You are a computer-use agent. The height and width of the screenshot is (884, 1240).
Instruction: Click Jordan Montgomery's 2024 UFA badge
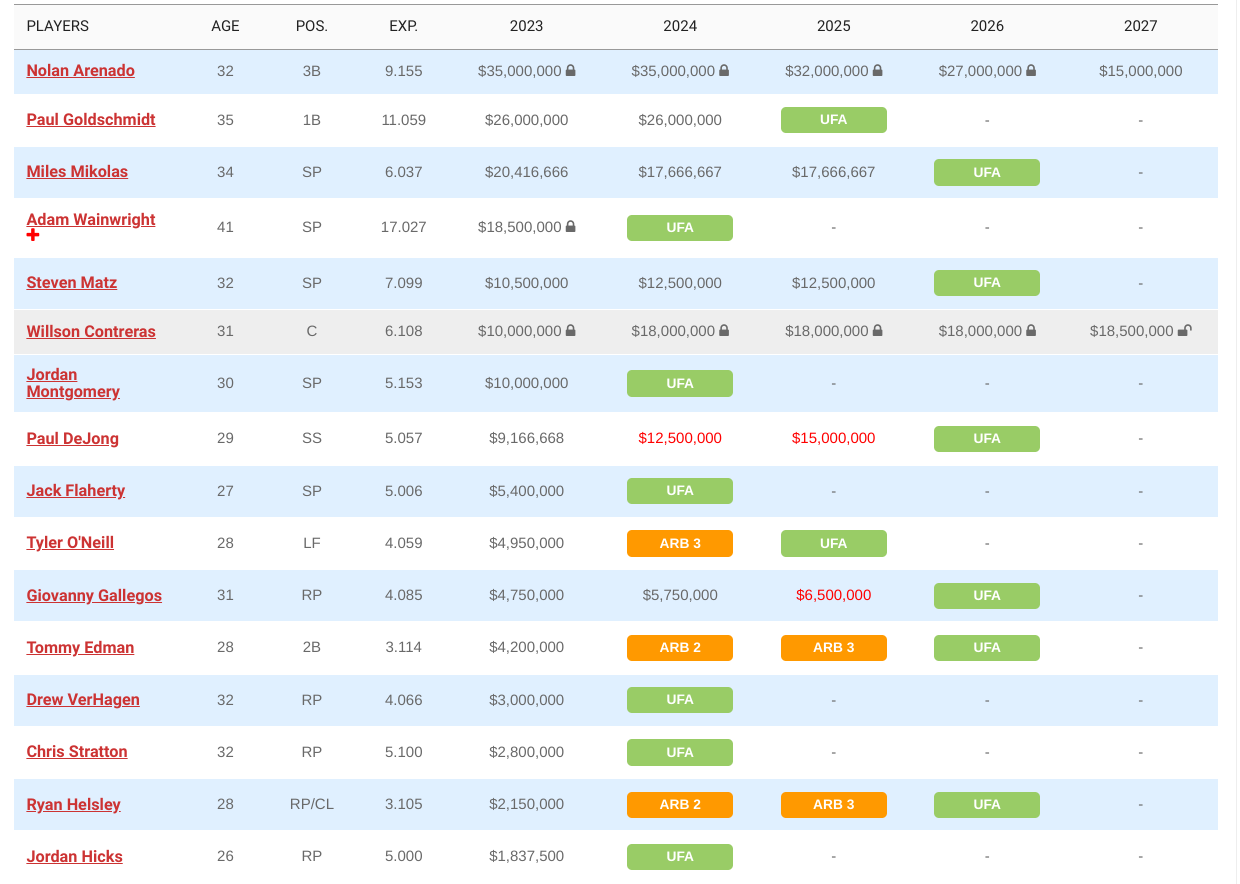point(680,384)
